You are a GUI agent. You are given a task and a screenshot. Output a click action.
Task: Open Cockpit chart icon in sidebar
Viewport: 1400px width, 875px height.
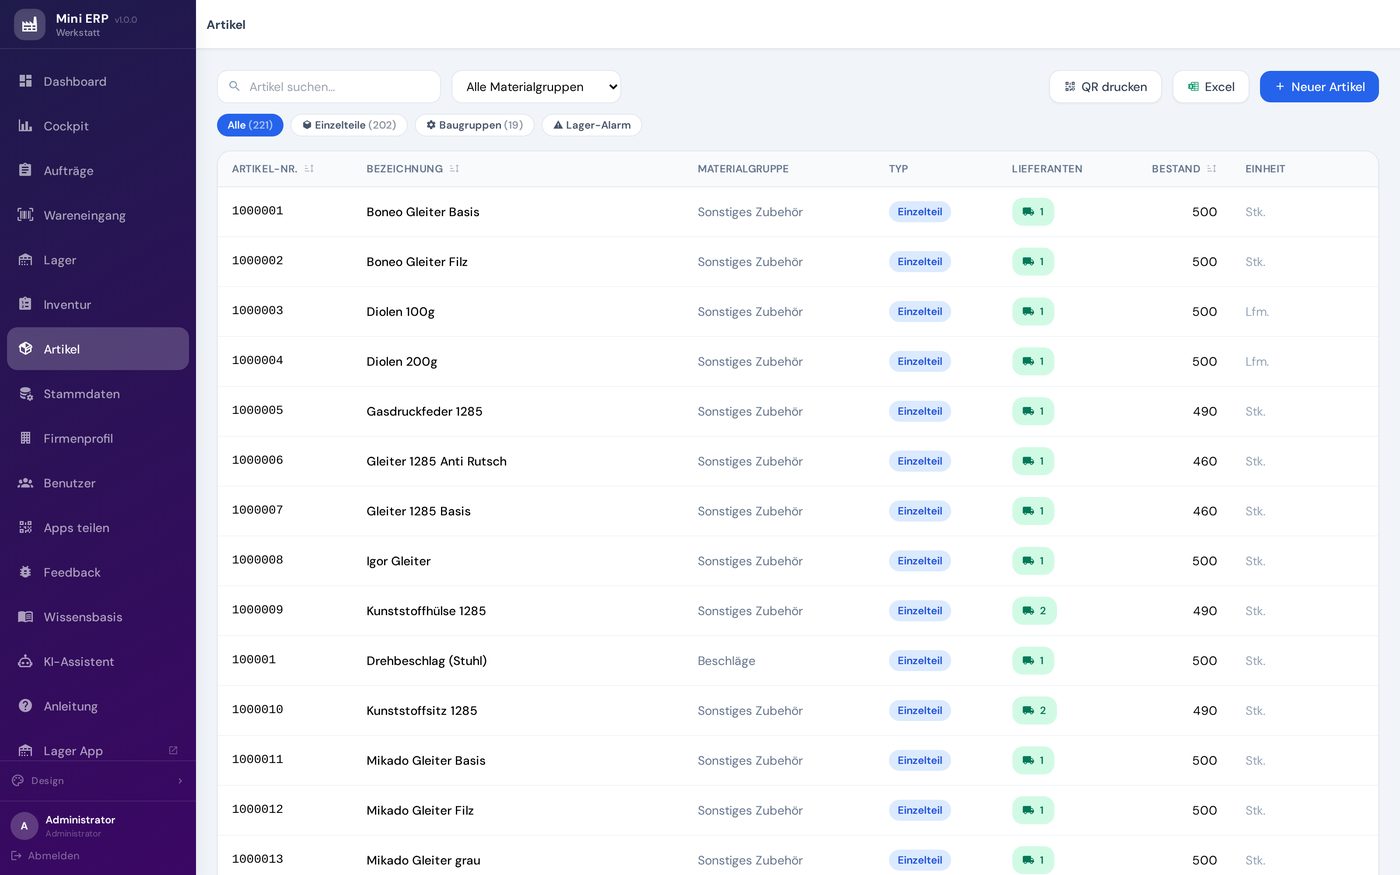pyautogui.click(x=26, y=126)
